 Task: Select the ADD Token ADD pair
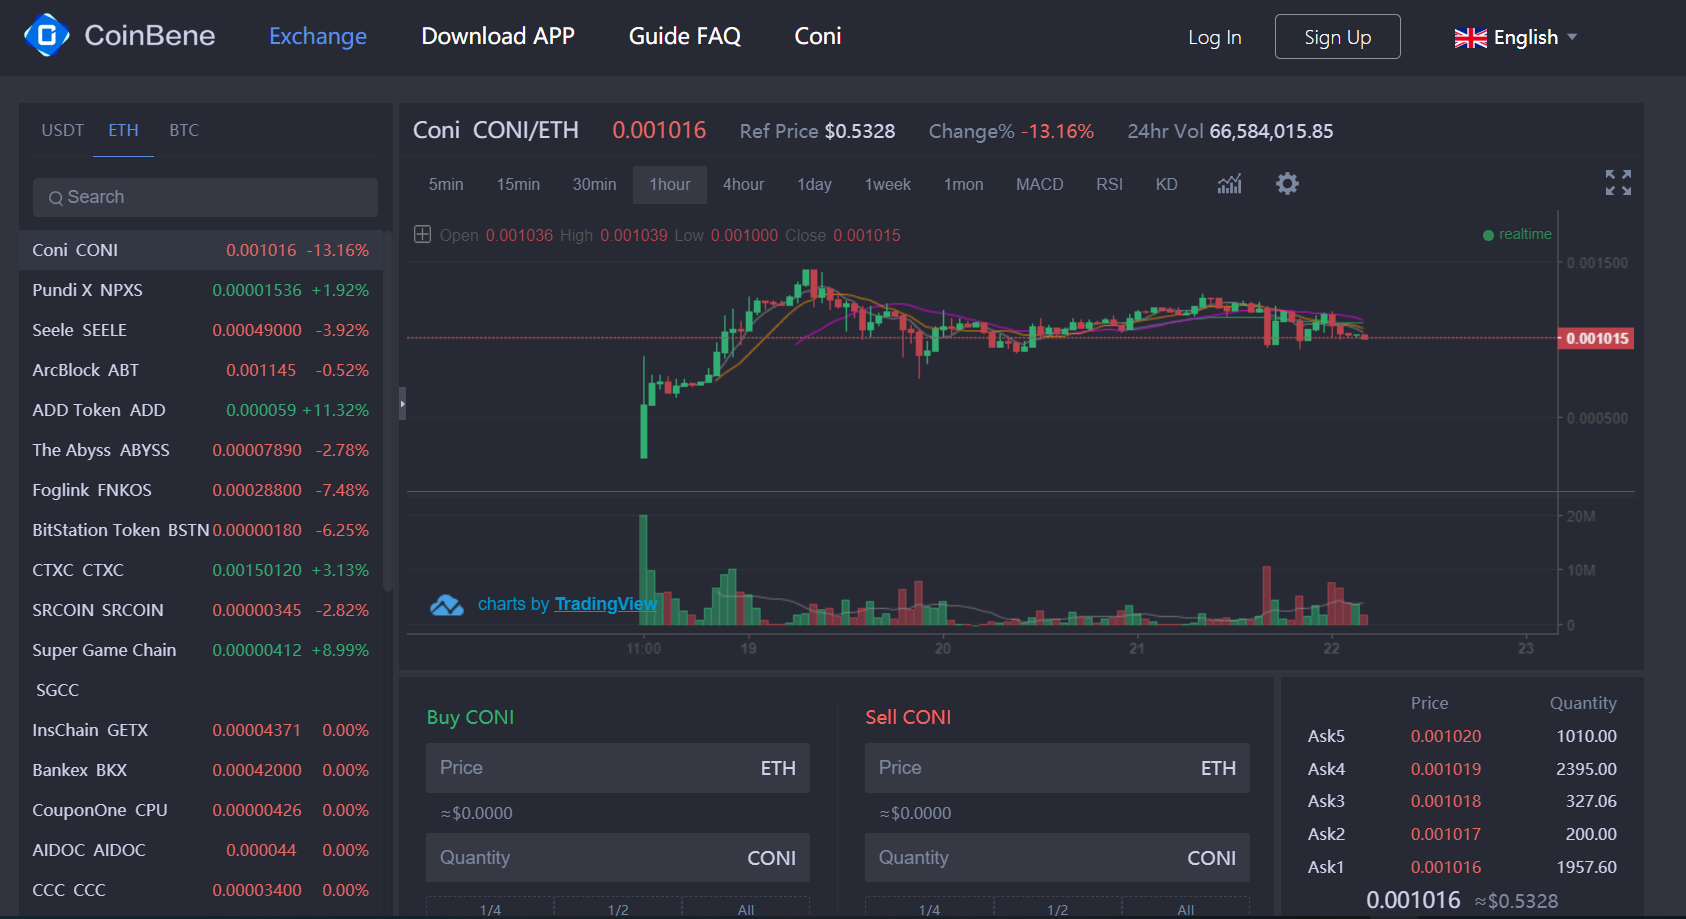click(x=201, y=410)
